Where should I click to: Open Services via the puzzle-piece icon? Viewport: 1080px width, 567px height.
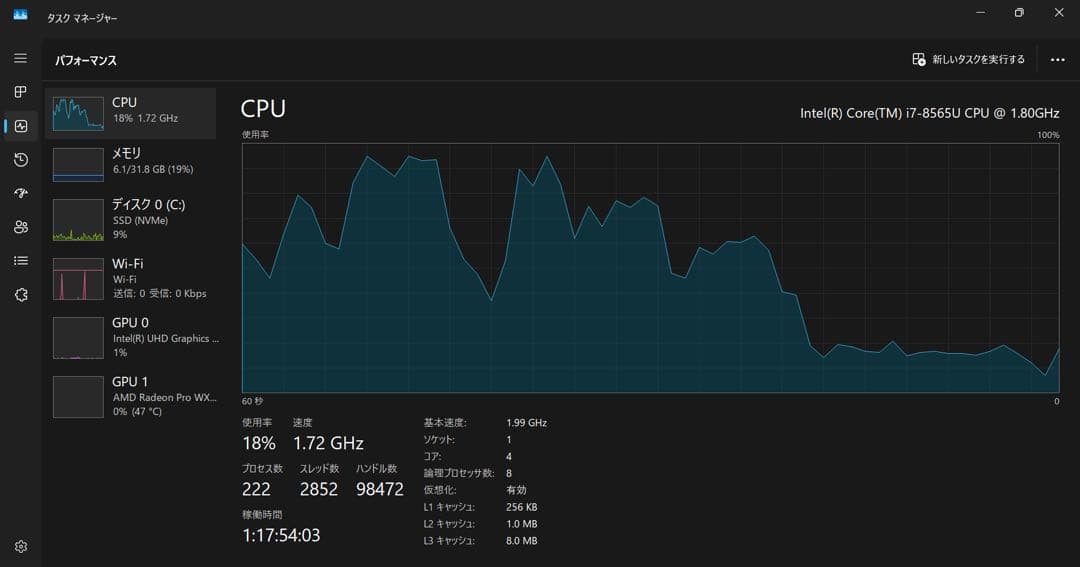[x=21, y=295]
